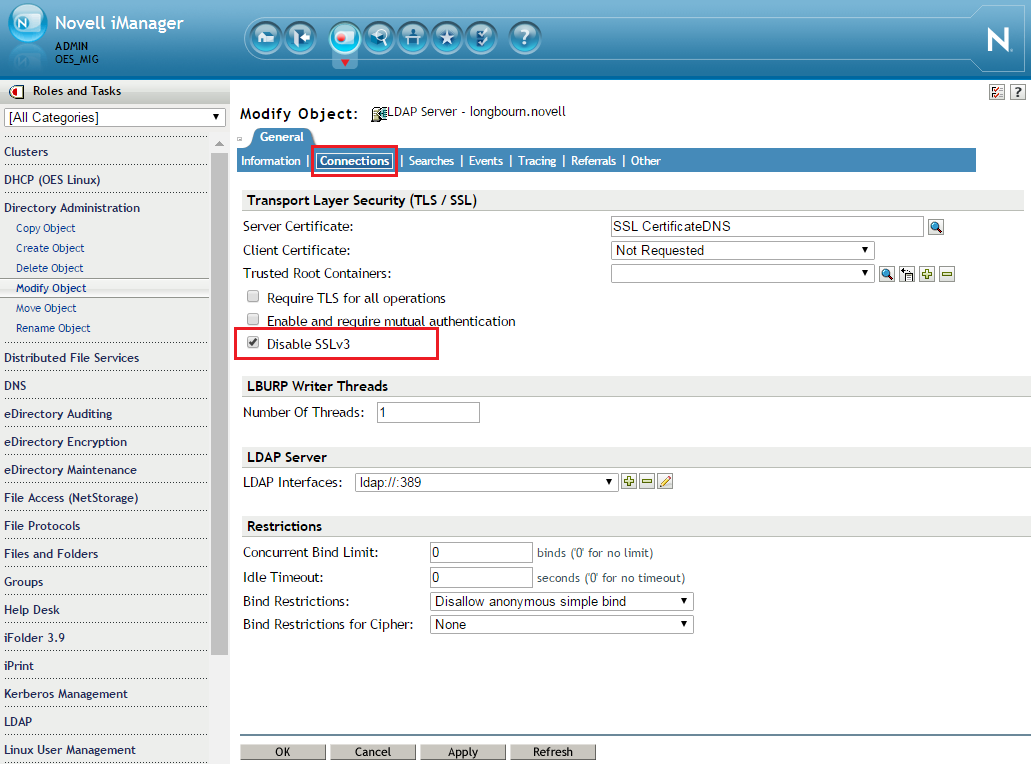
Task: Click the LDAP Server object icon
Action: [379, 114]
